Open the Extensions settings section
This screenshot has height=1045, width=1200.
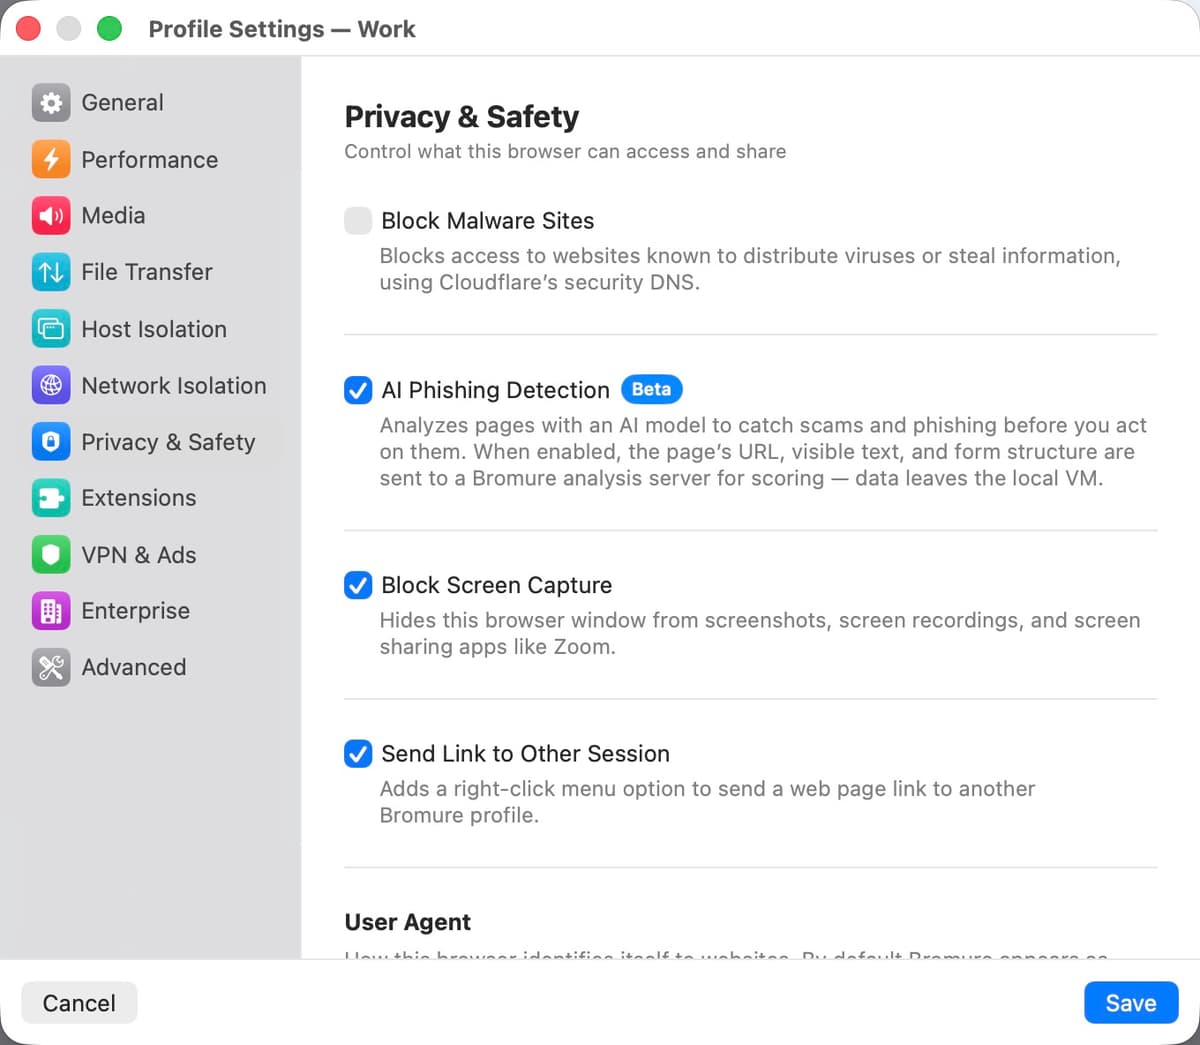tap(150, 498)
